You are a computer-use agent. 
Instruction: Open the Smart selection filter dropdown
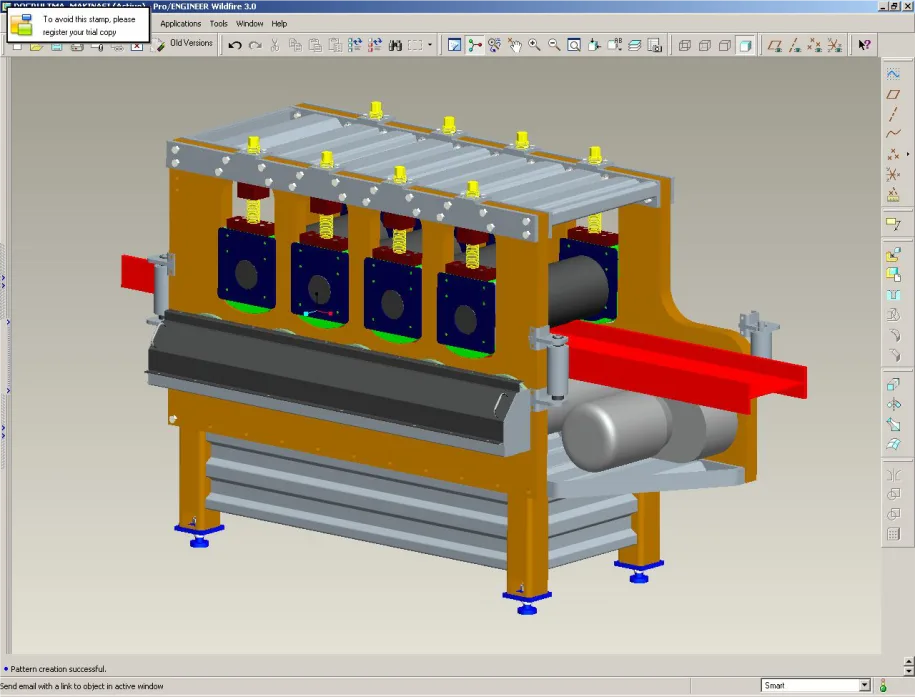point(816,685)
